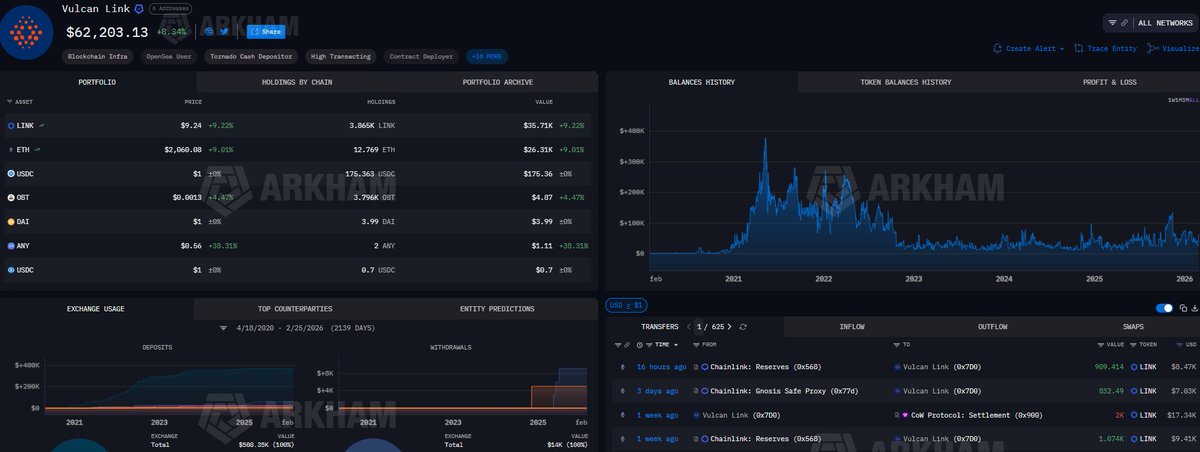Click the DAI token icon in portfolio
The width and height of the screenshot is (1200, 452).
[11, 221]
